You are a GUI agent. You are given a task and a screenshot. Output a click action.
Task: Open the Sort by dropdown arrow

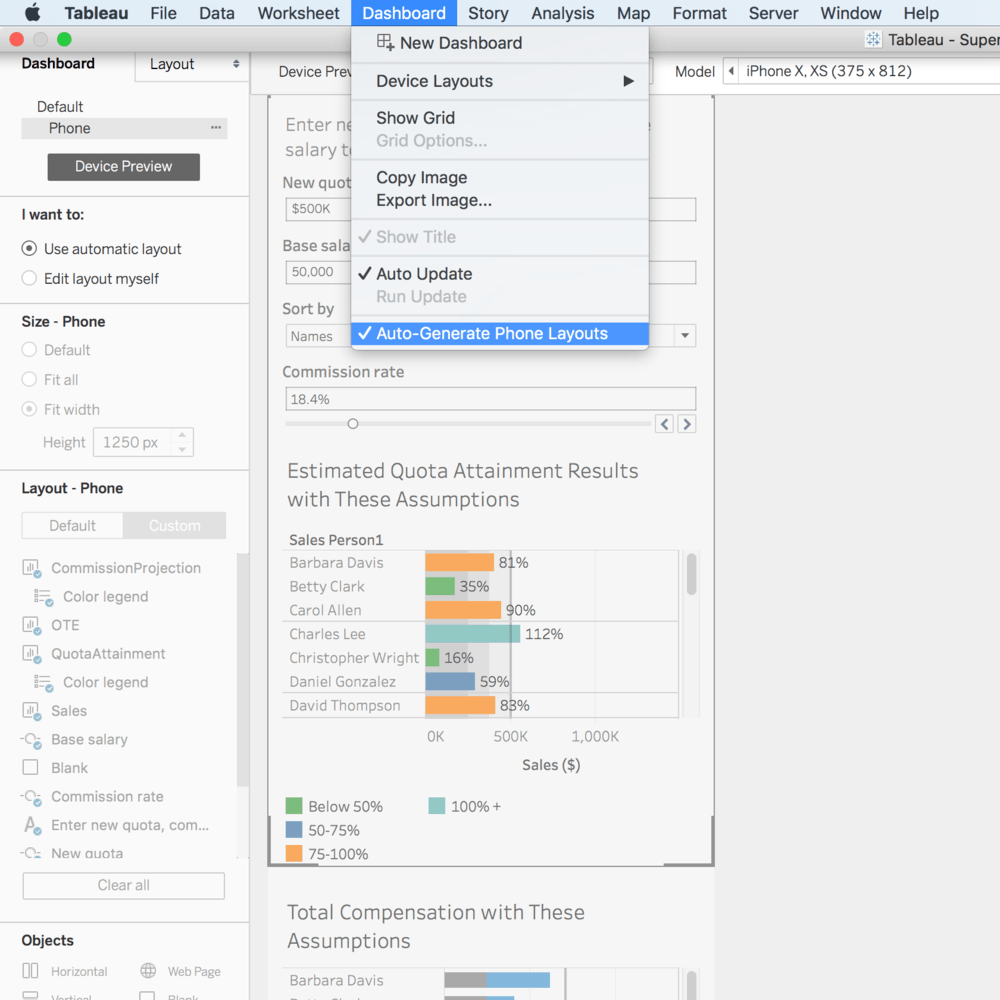[685, 336]
